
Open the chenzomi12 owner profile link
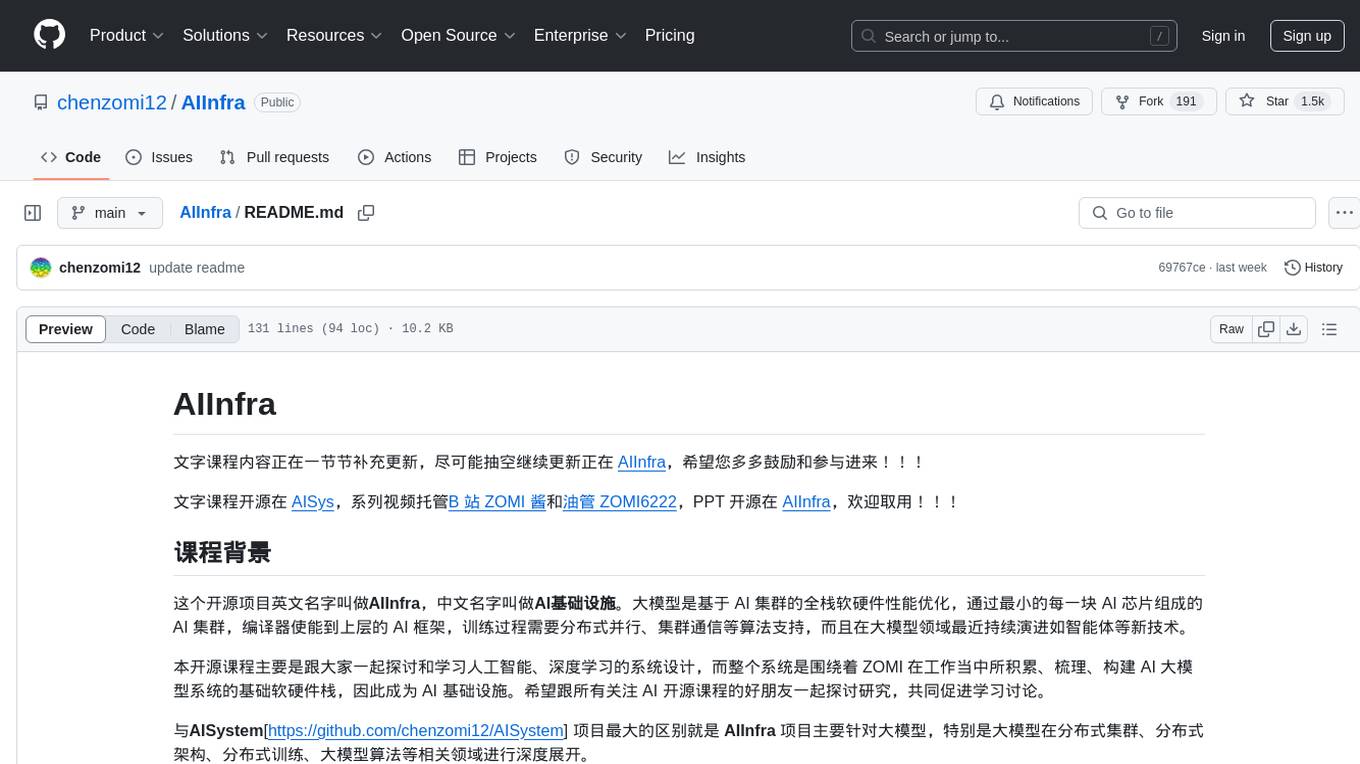112,102
